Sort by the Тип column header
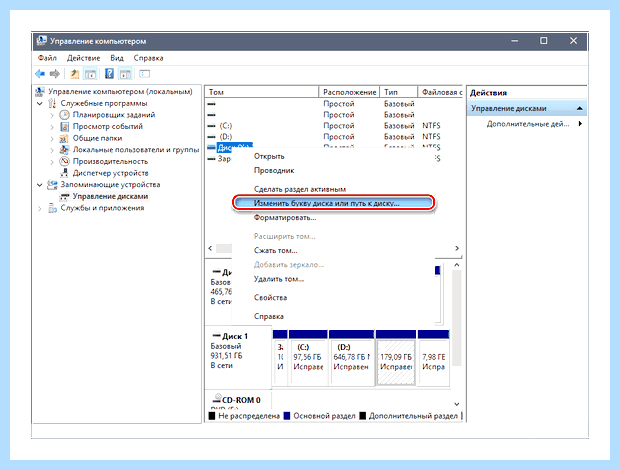620x470 pixels. pos(399,92)
